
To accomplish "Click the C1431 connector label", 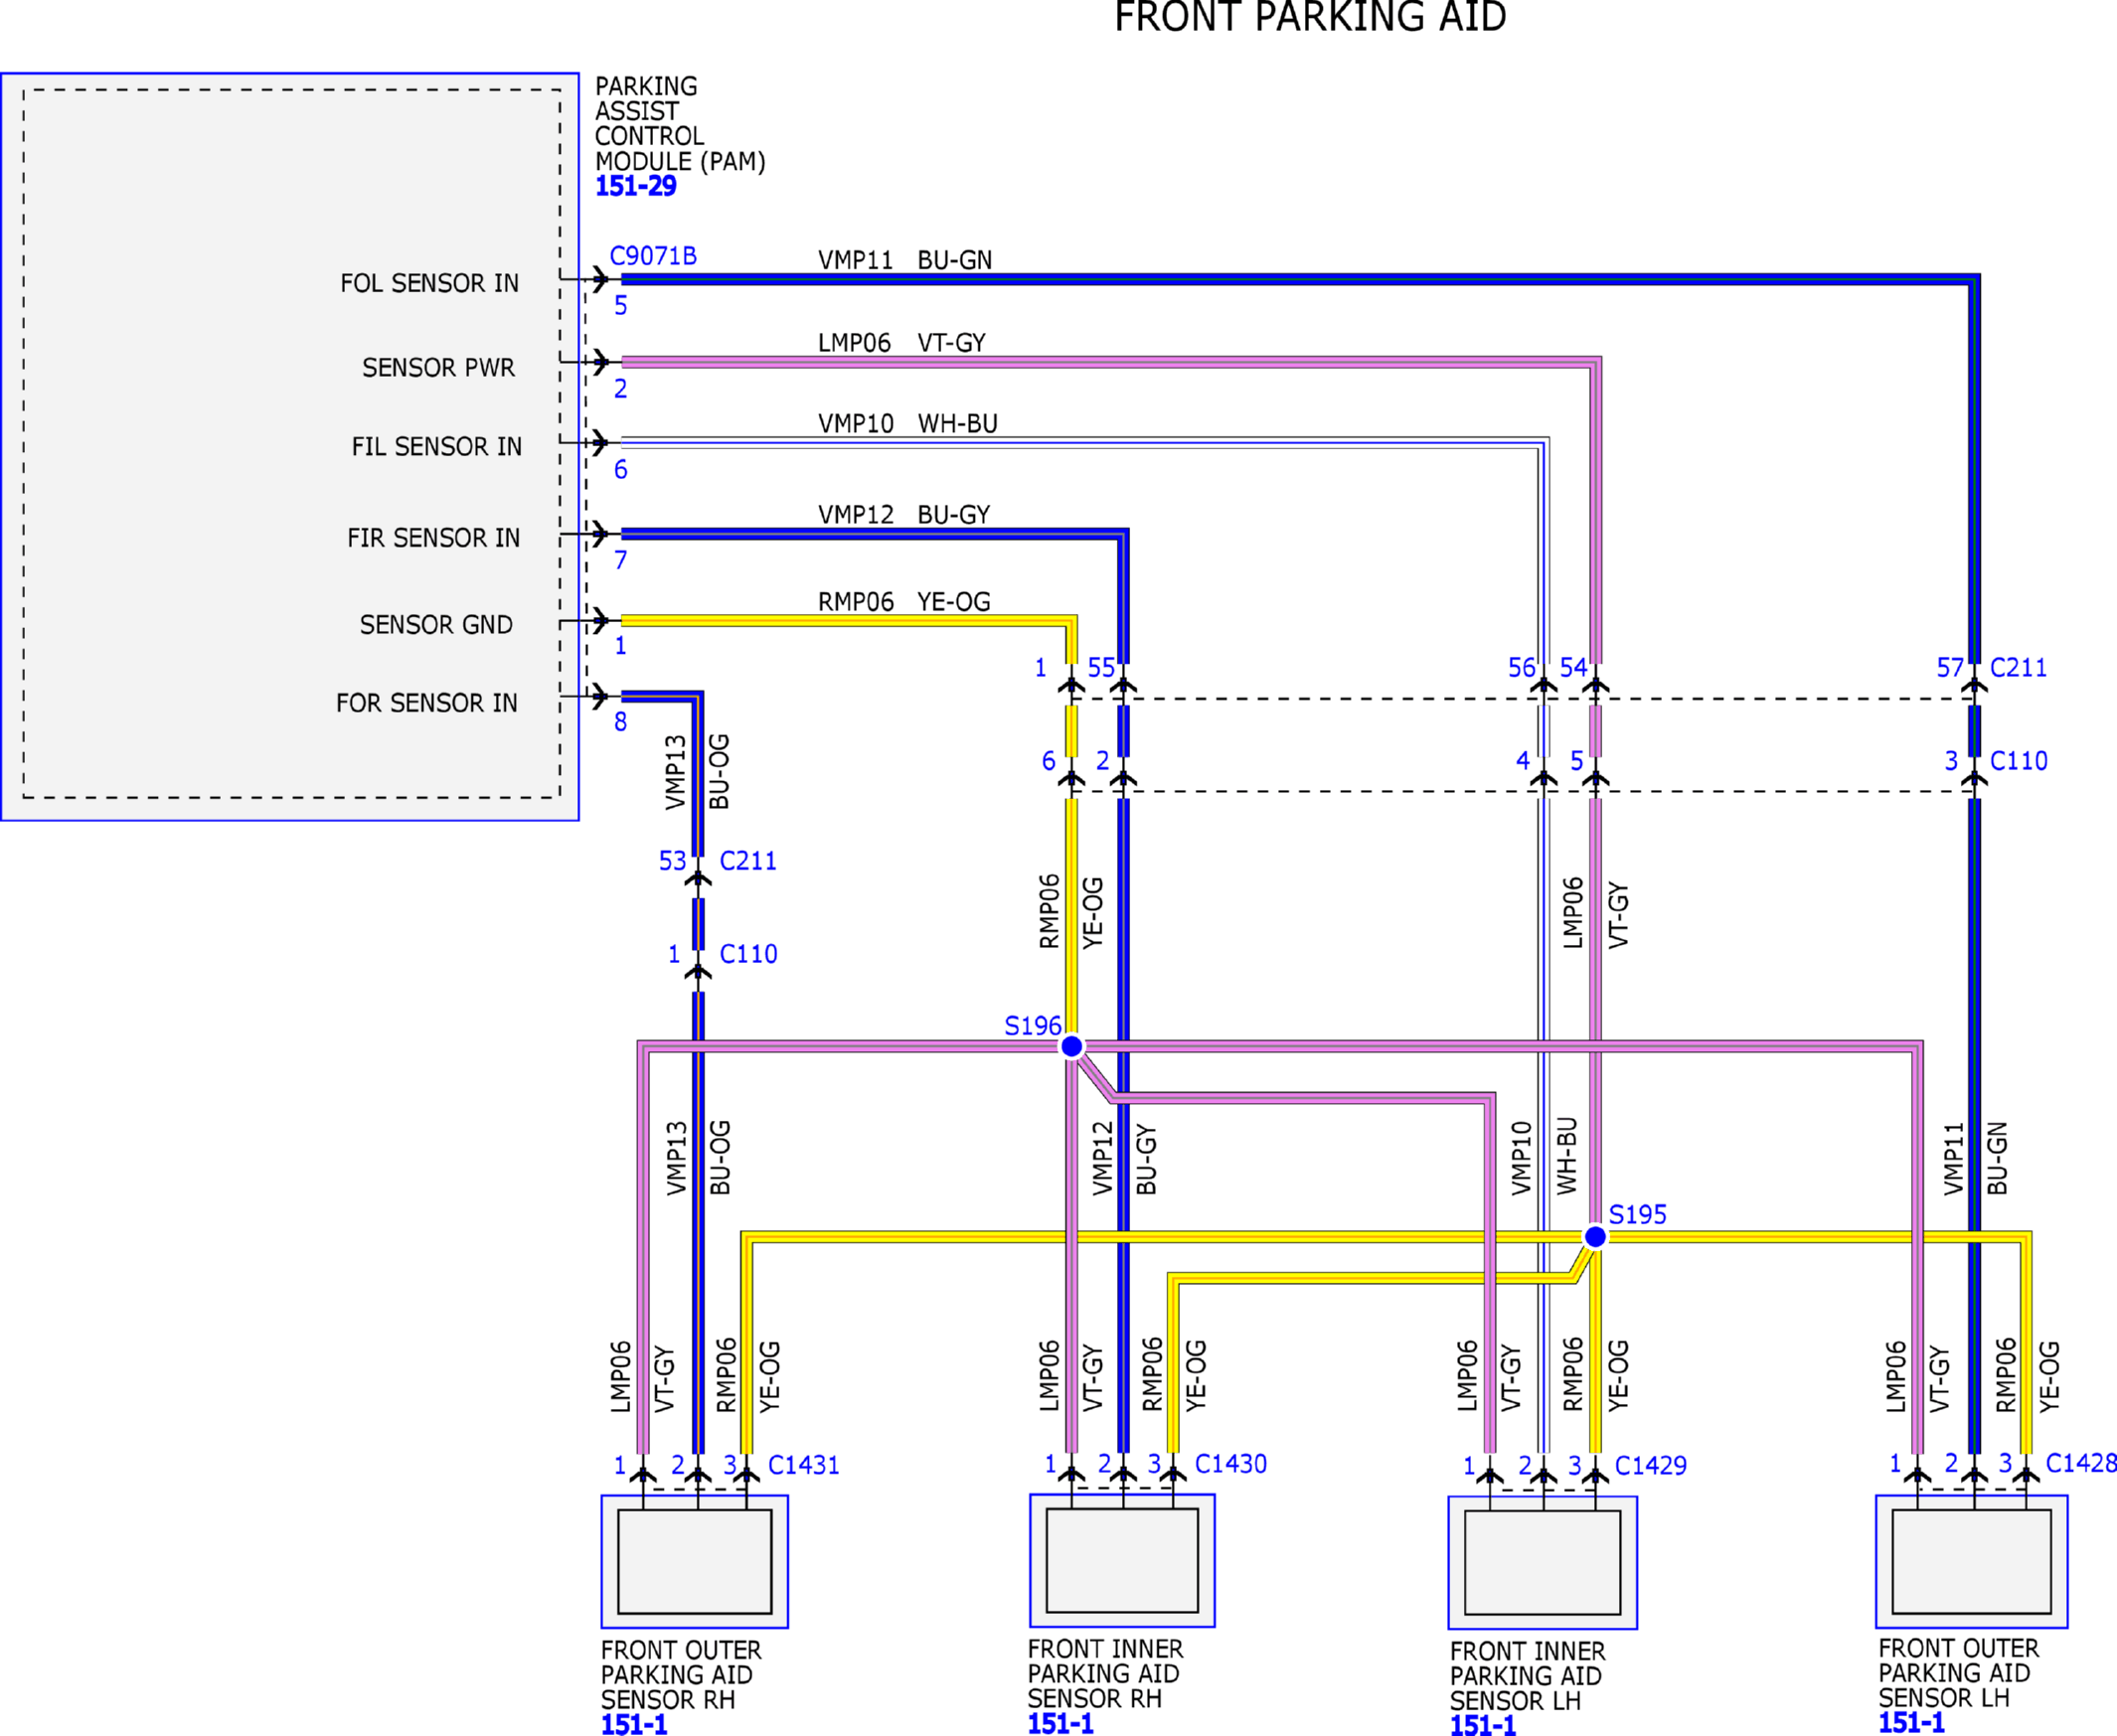I will [803, 1465].
